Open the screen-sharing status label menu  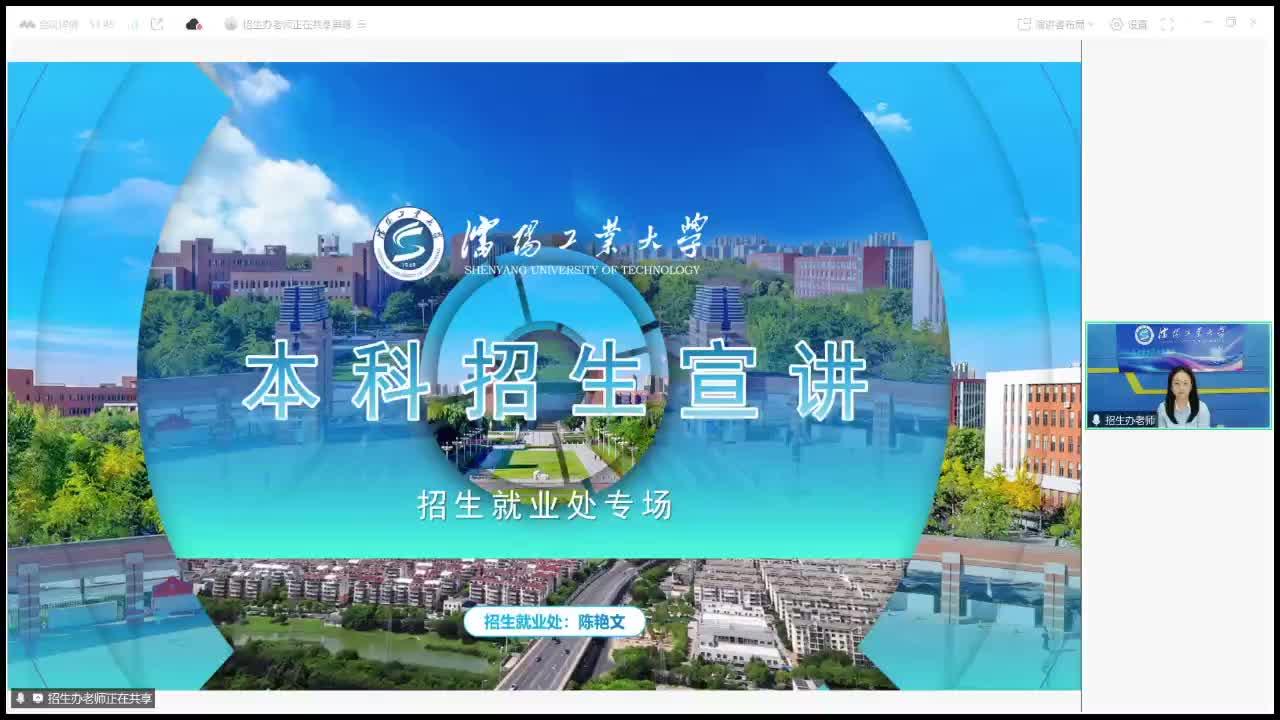[295, 24]
